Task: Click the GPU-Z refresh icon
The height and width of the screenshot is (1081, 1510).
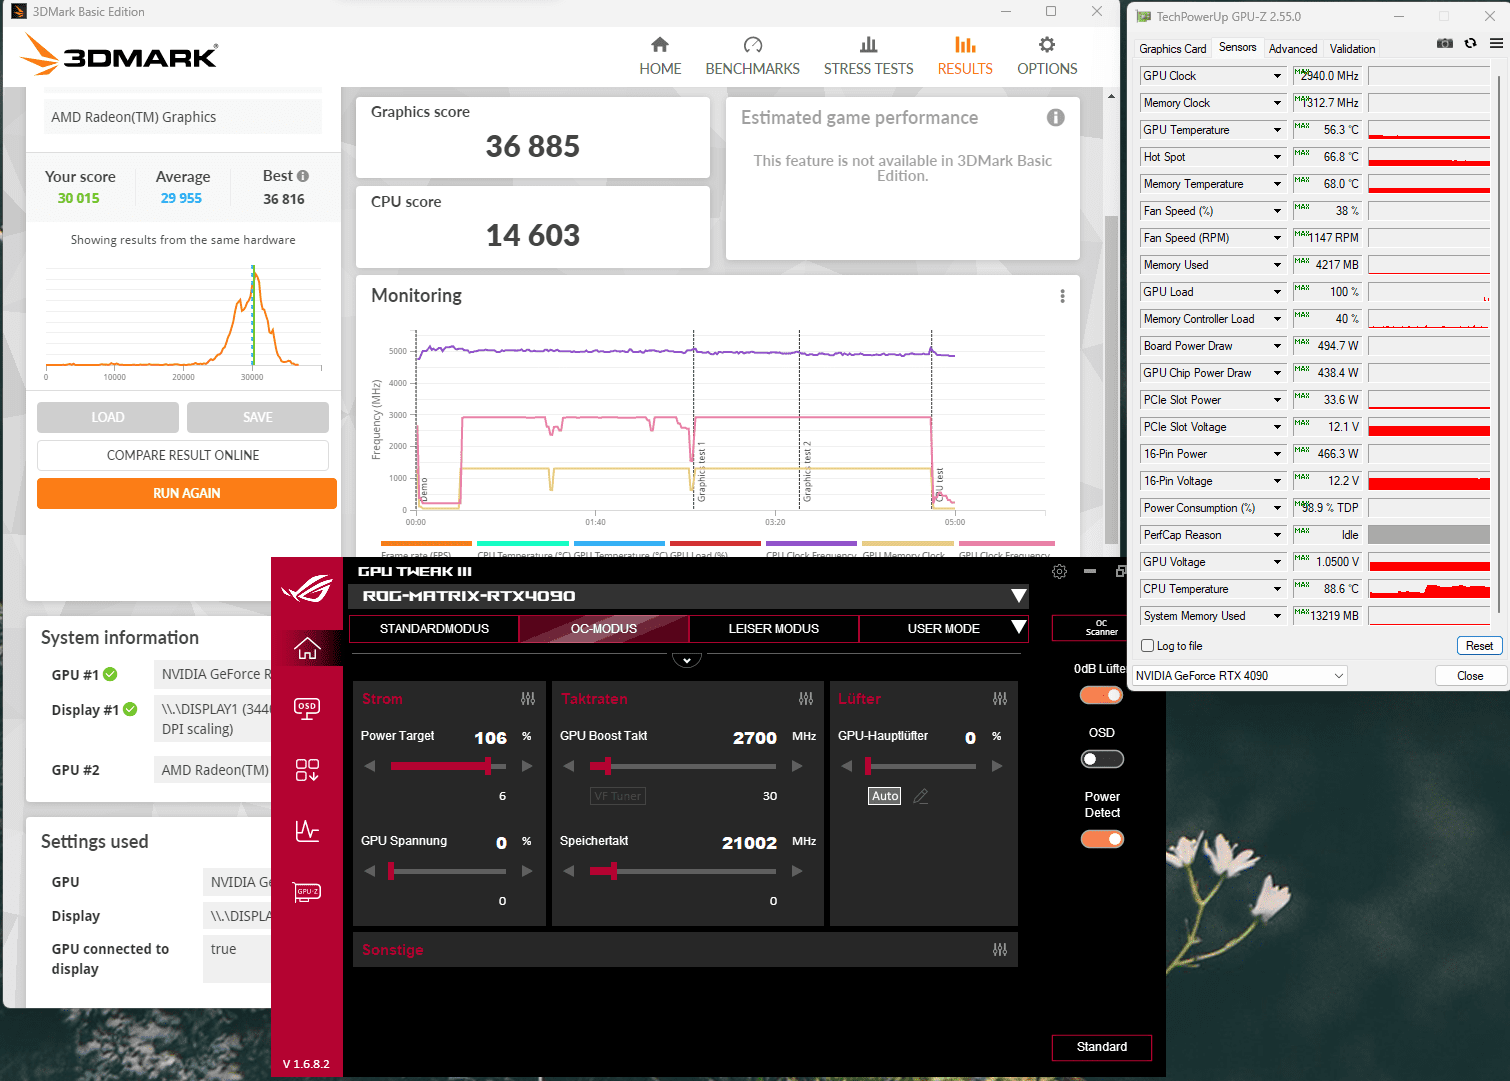Action: click(1470, 43)
